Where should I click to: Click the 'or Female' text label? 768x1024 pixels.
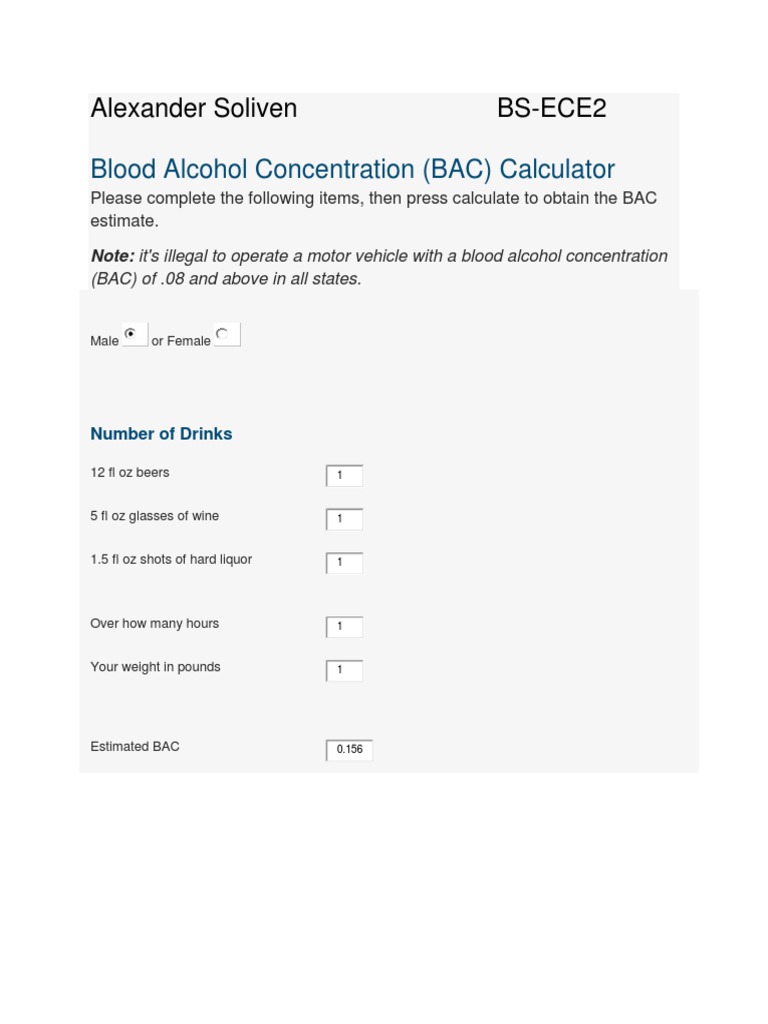181,341
